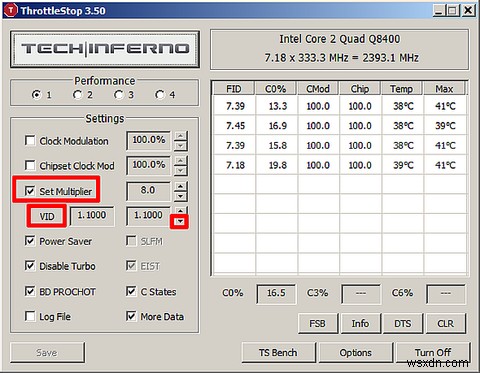Toggle the C States checkbox

click(x=131, y=291)
